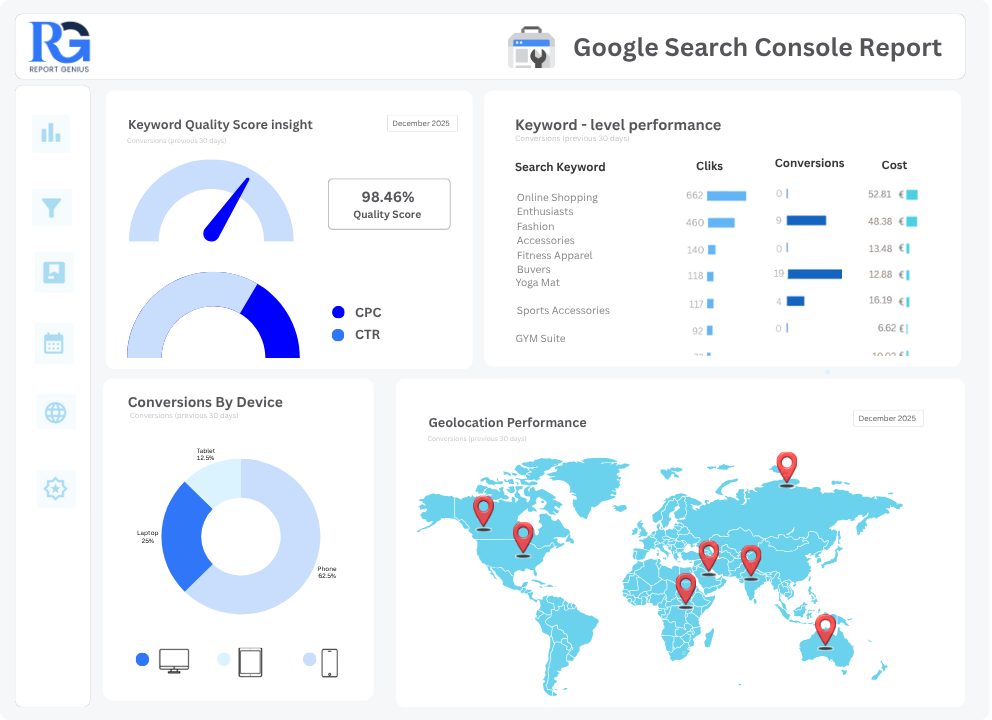Viewport: 992px width, 720px height.
Task: Click the light dot beside the phone icon
Action: (x=309, y=659)
